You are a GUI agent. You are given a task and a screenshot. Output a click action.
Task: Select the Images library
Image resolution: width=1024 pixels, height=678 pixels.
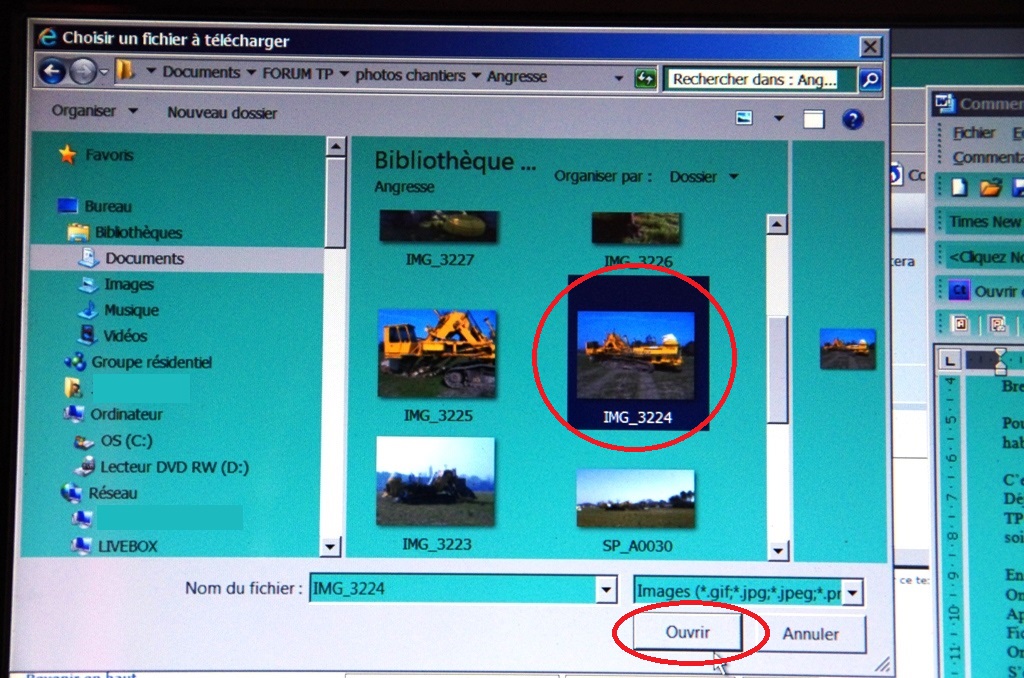tap(116, 285)
